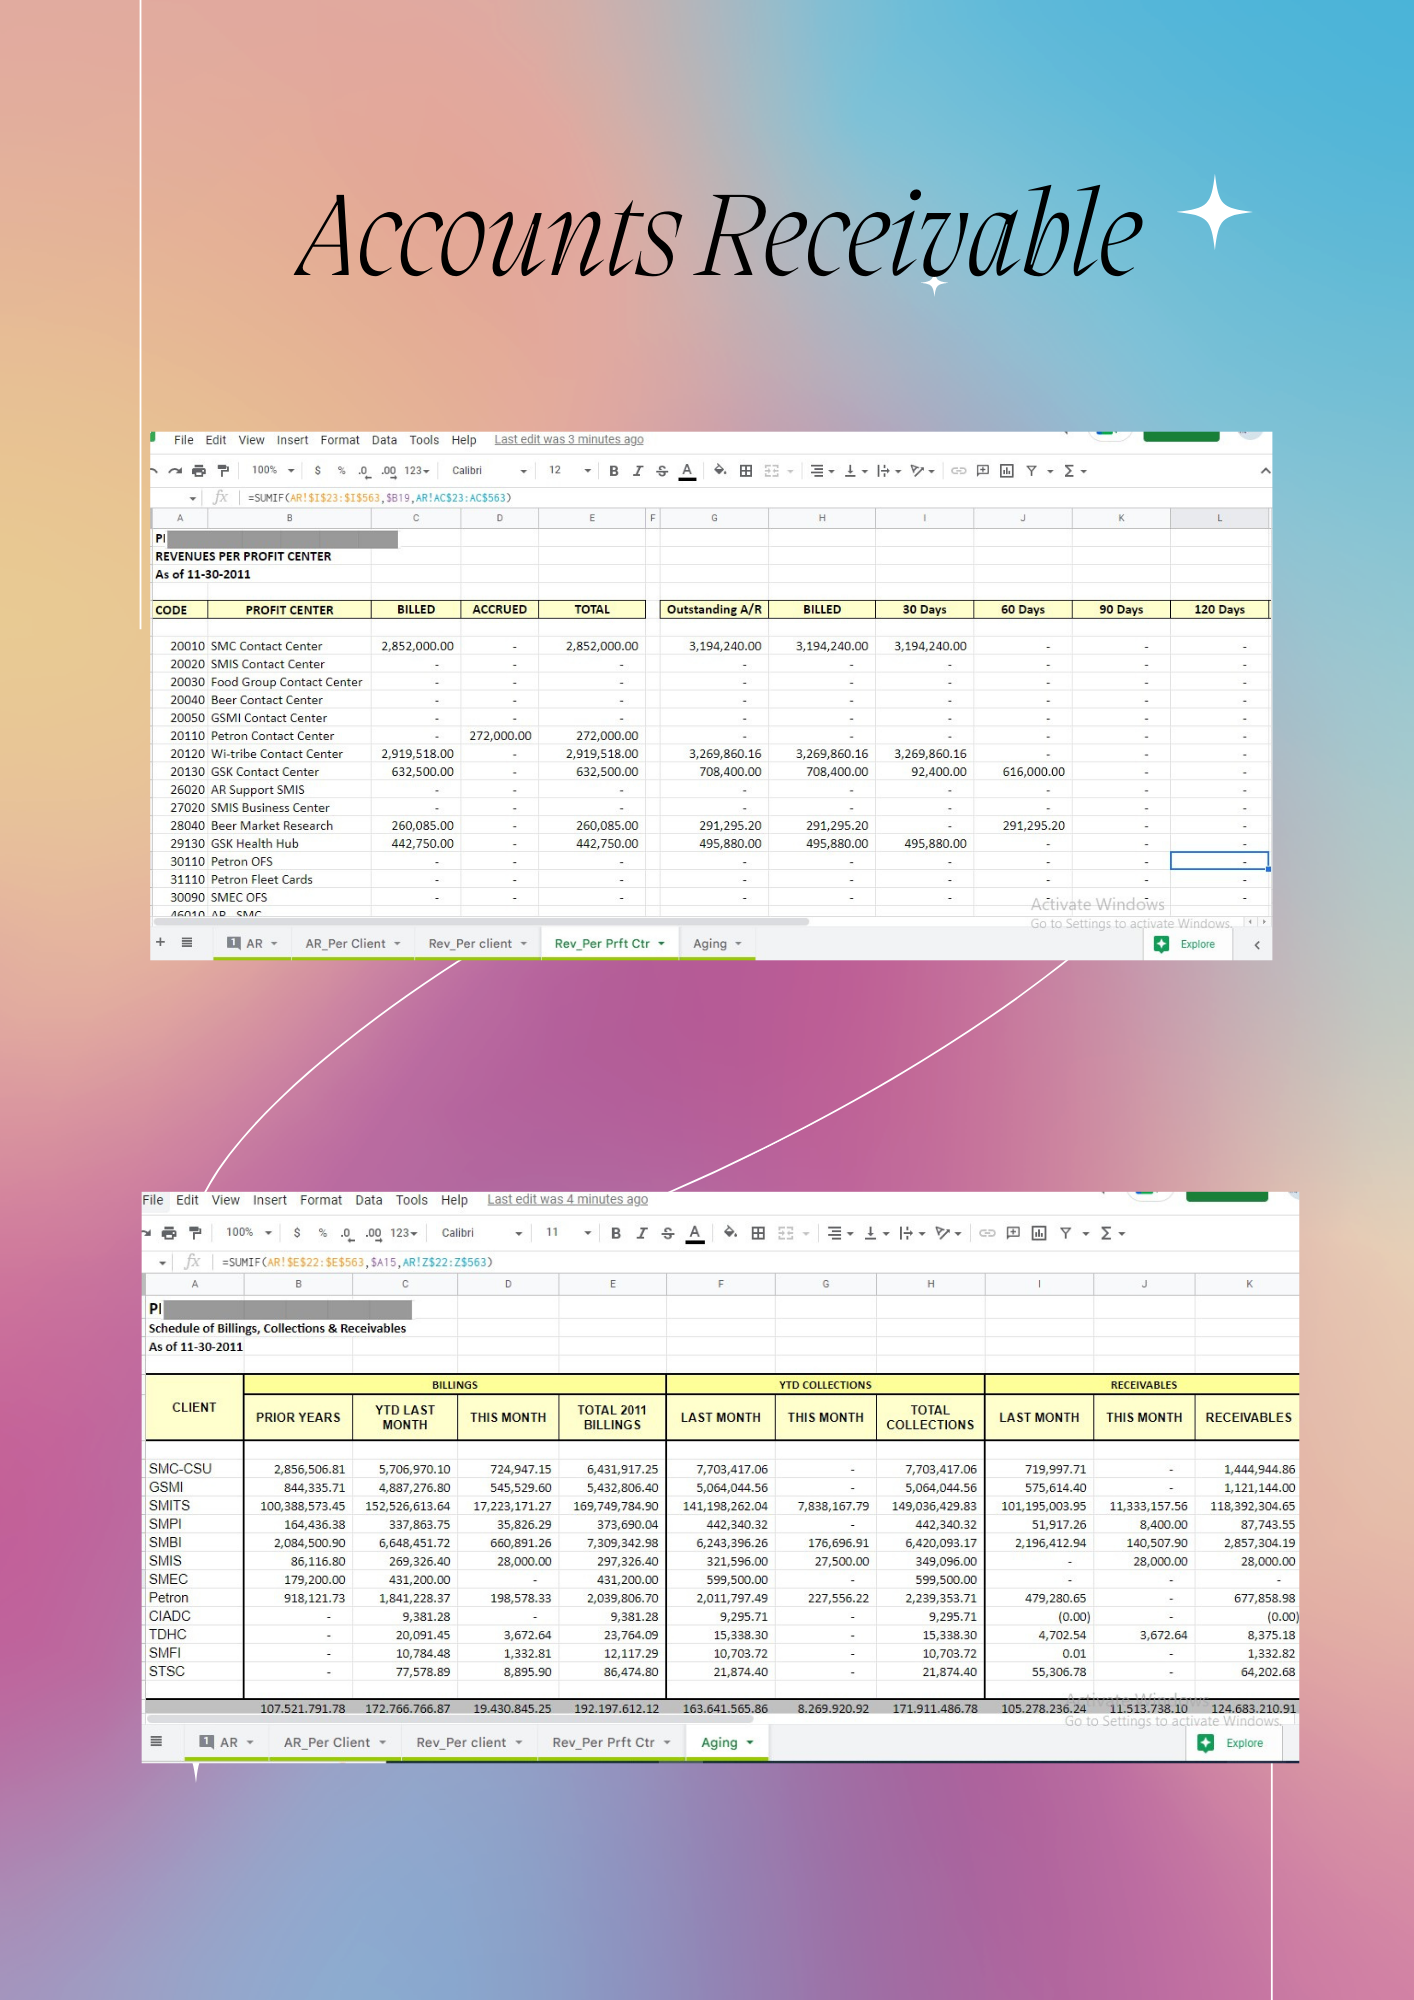This screenshot has width=1414, height=2000.
Task: Decrease decimal places in the upper spreadsheet
Action: tap(364, 471)
